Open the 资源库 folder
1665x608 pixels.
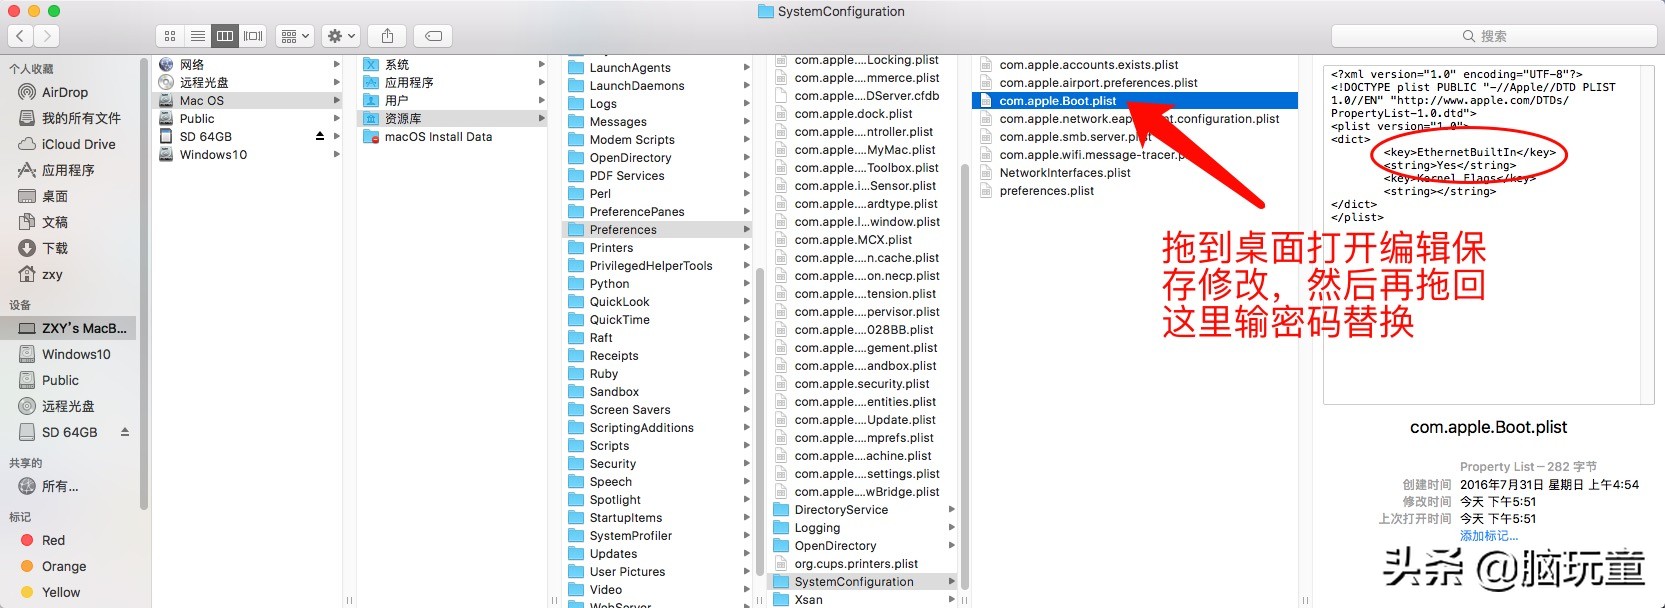coord(453,118)
